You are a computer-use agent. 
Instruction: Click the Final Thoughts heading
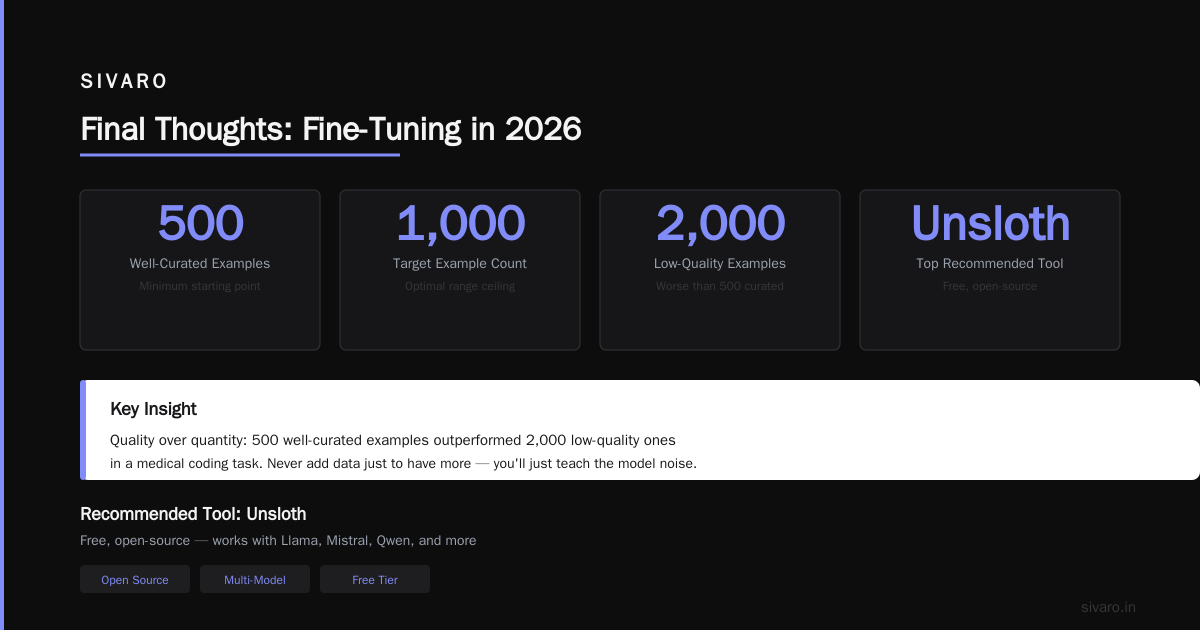[331, 130]
